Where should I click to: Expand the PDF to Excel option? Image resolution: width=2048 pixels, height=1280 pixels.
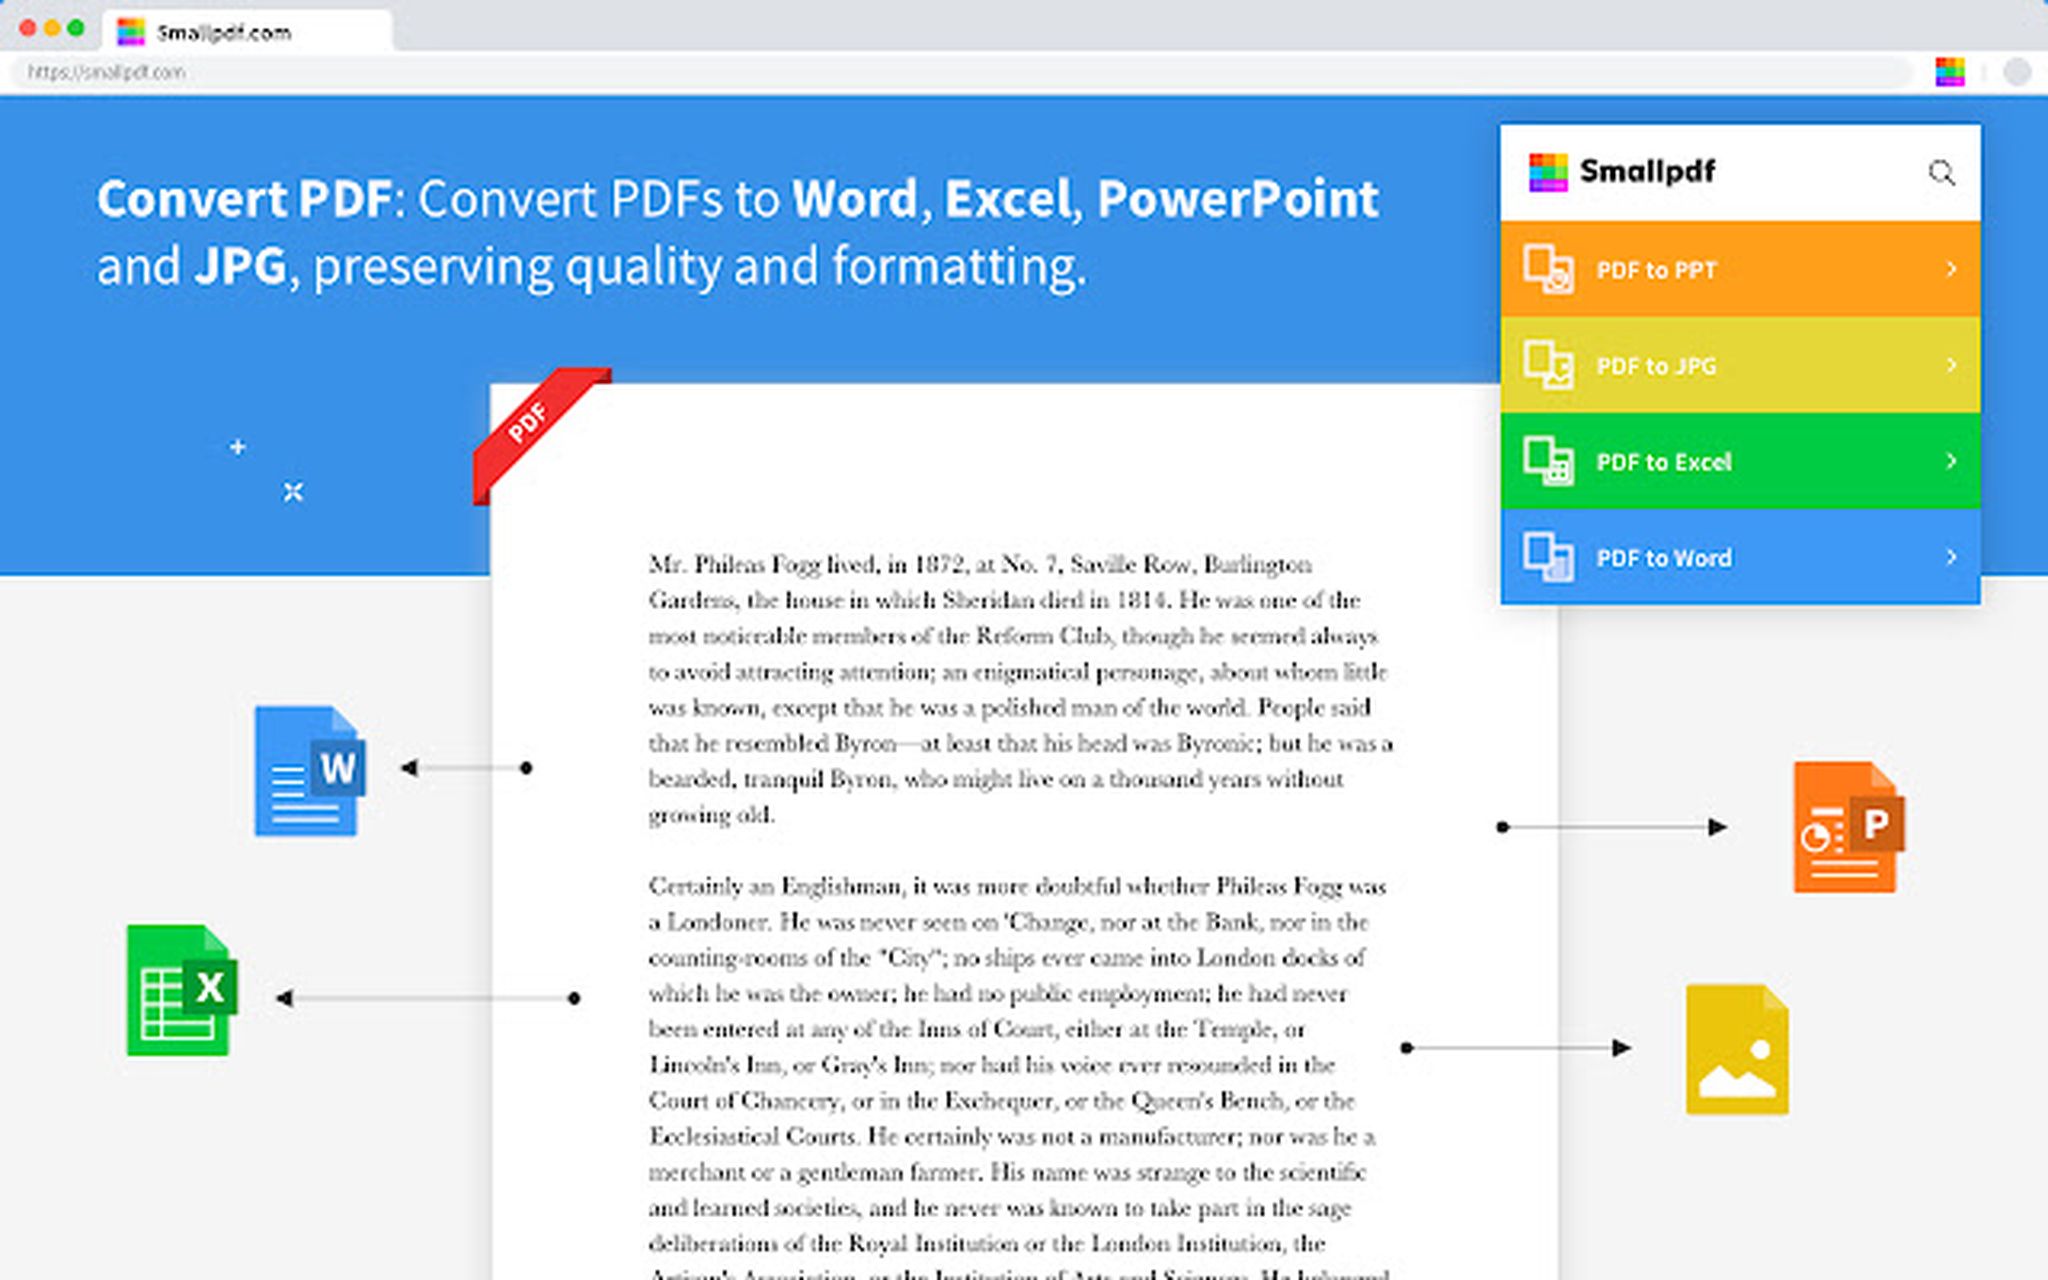(x=1950, y=462)
